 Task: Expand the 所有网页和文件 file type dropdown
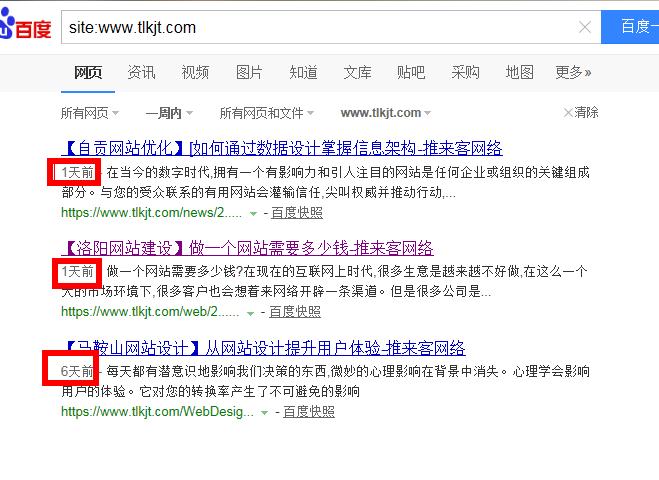point(266,113)
